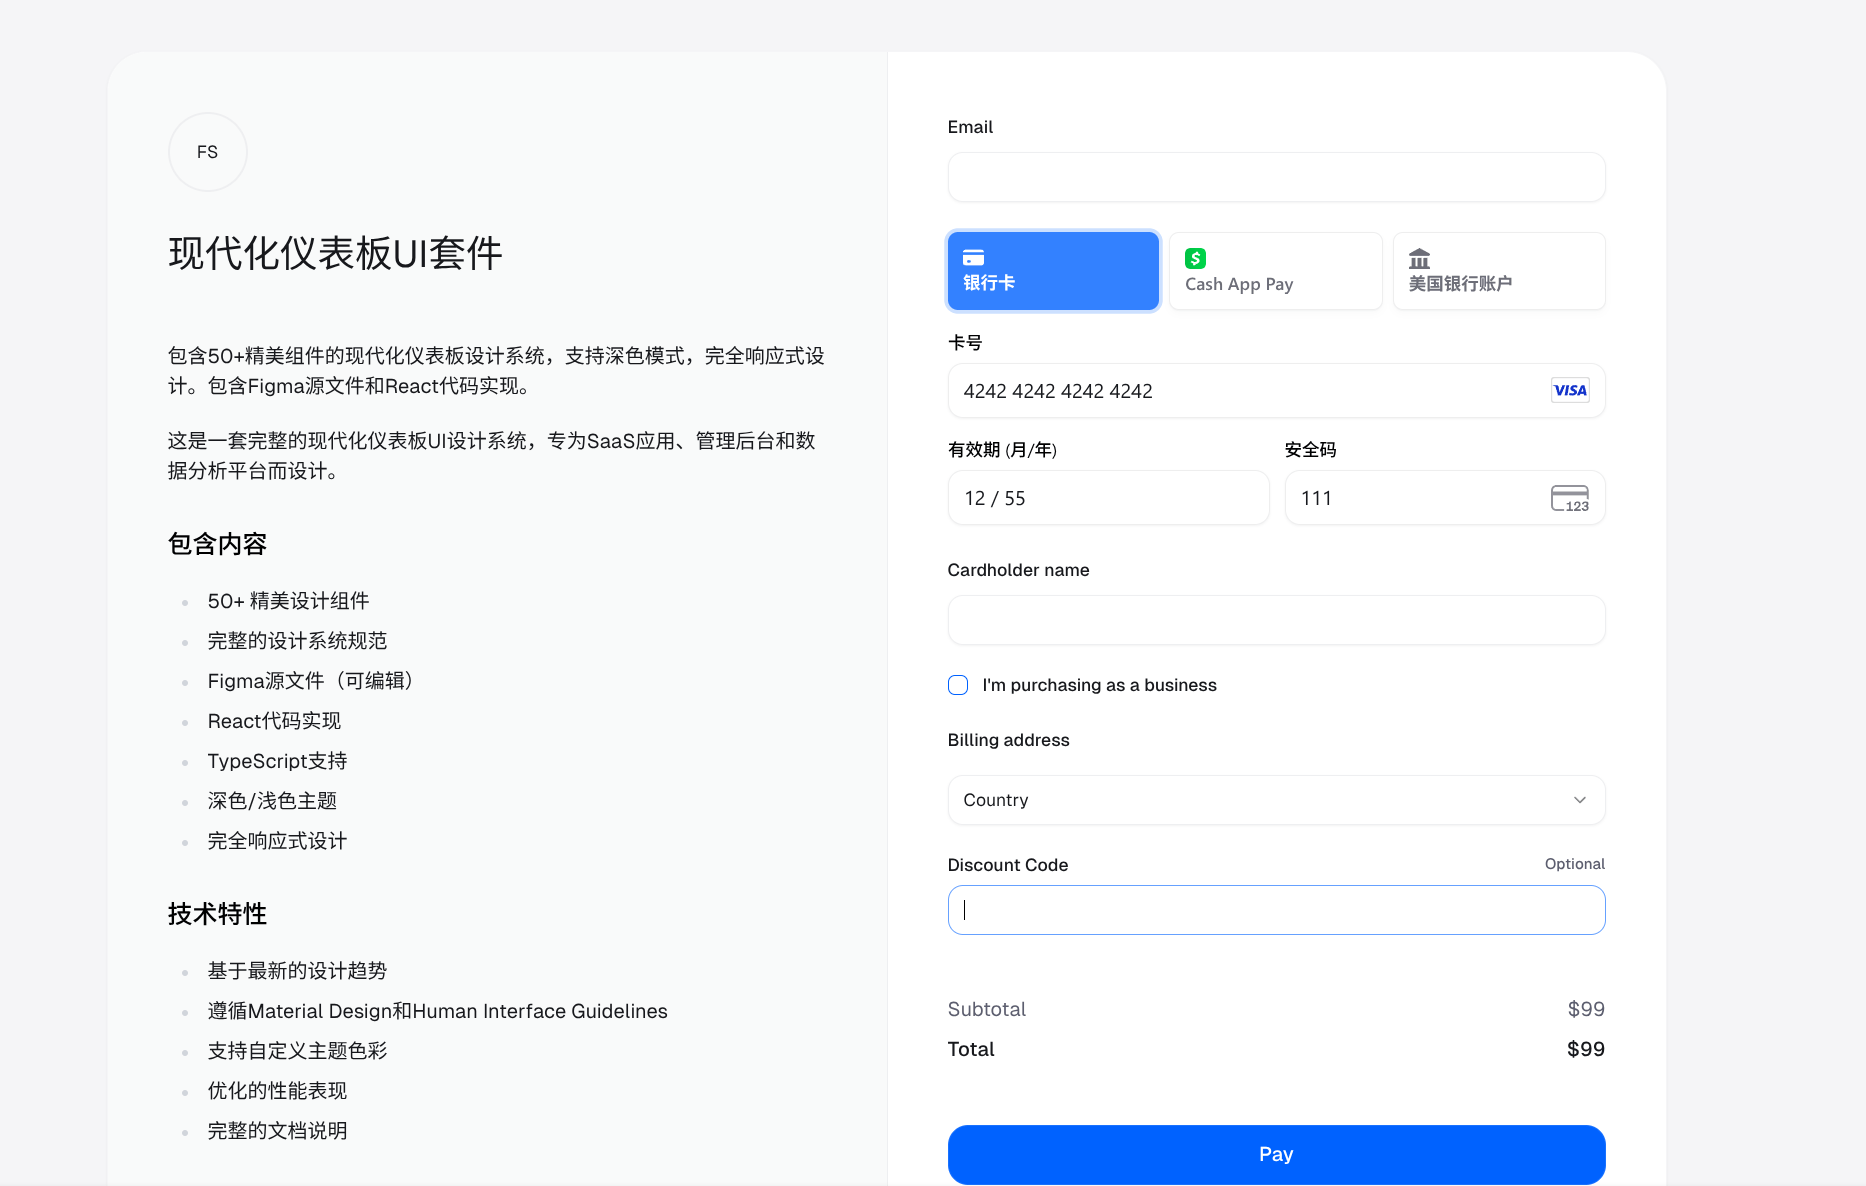1866x1186 pixels.
Task: Click the Discount Code input field
Action: [1276, 910]
